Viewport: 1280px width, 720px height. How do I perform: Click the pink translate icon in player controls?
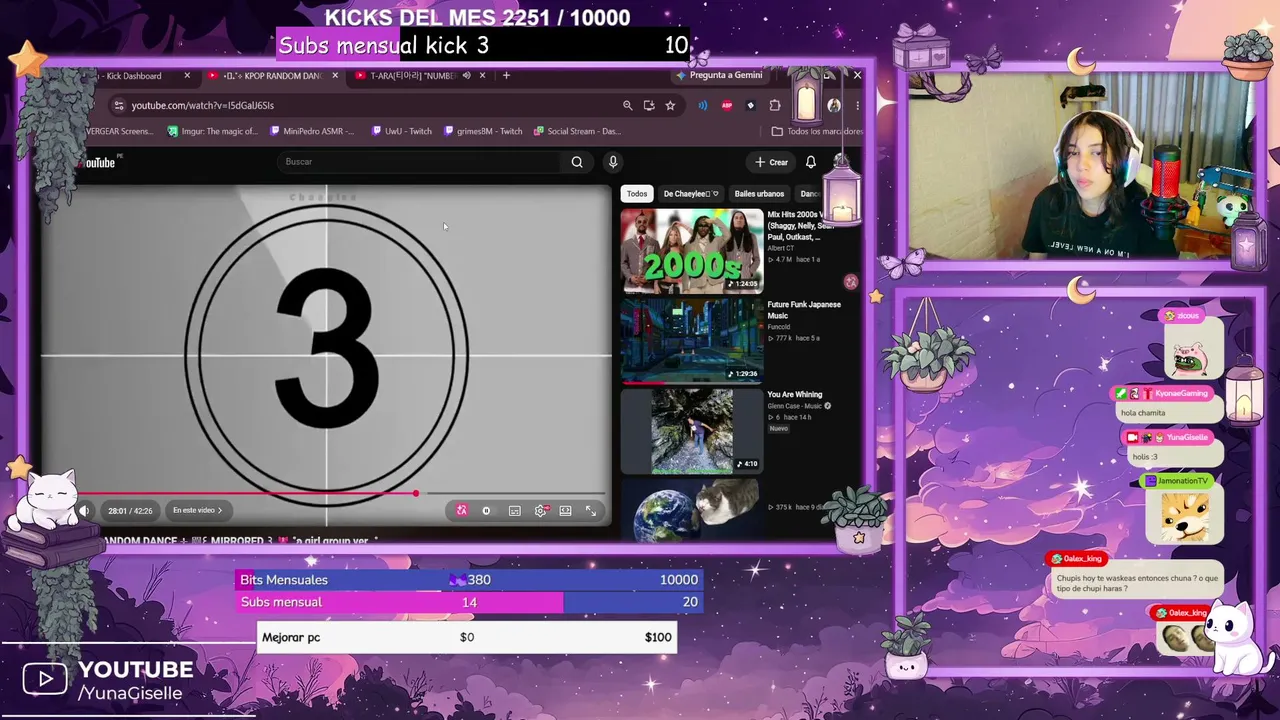(462, 511)
